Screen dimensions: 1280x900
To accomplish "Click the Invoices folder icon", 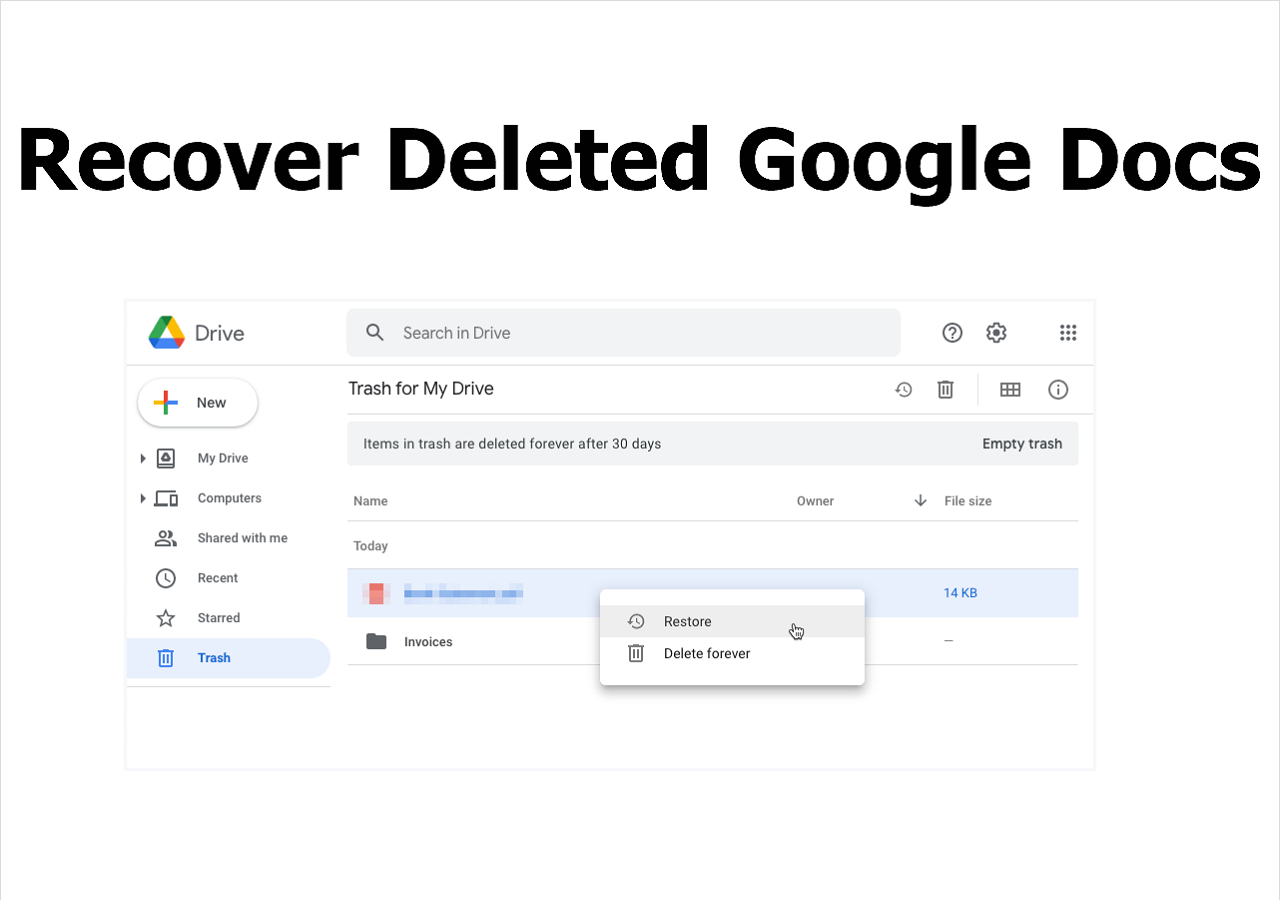I will [x=376, y=642].
